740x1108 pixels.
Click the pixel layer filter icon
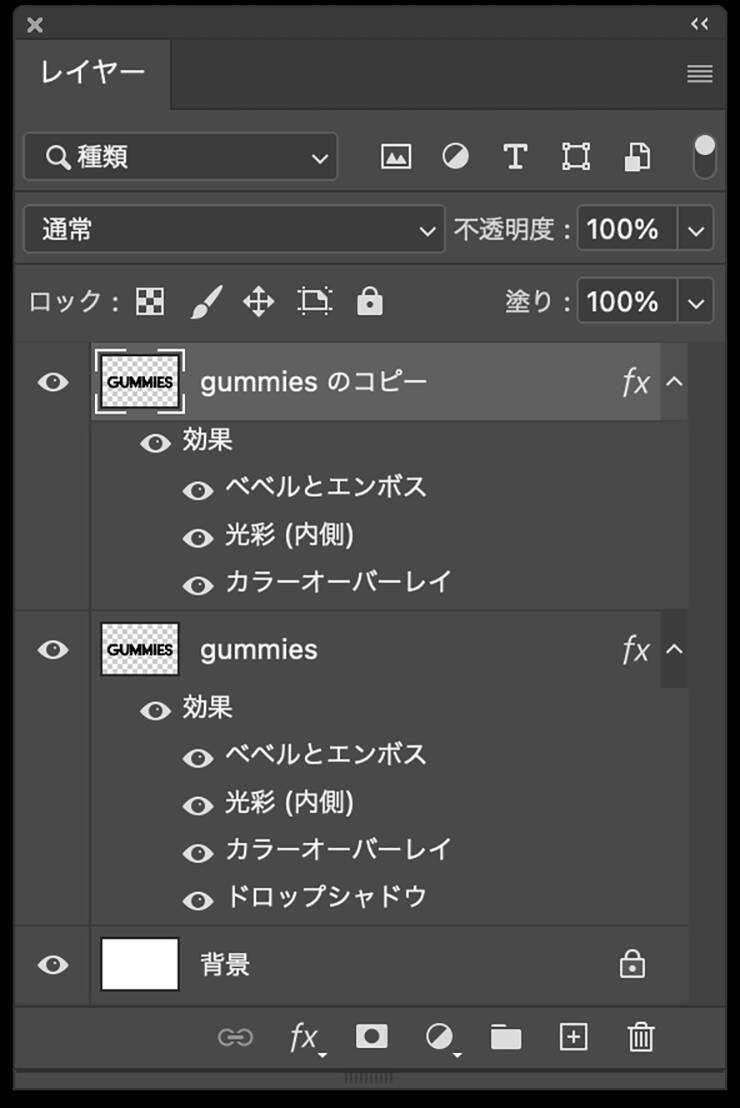point(396,157)
